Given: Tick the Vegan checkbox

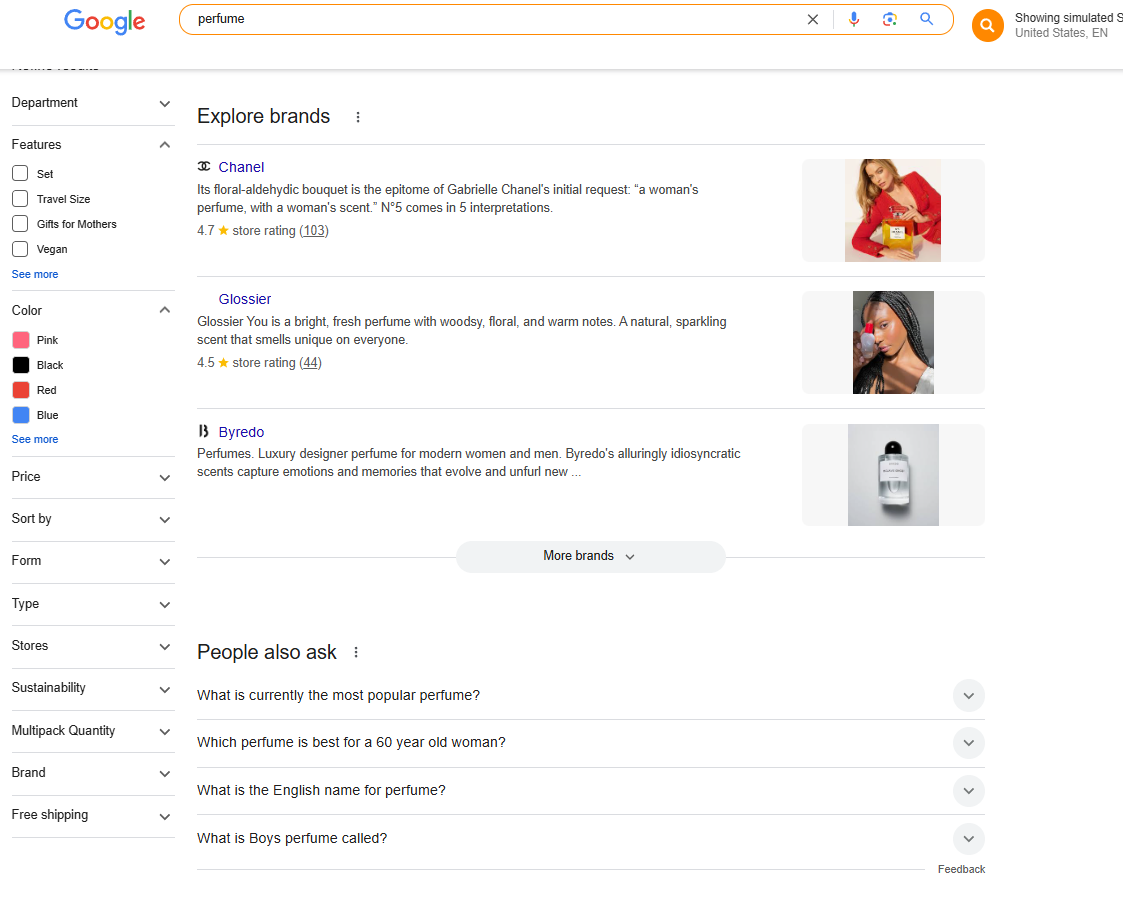Looking at the screenshot, I should [x=20, y=249].
